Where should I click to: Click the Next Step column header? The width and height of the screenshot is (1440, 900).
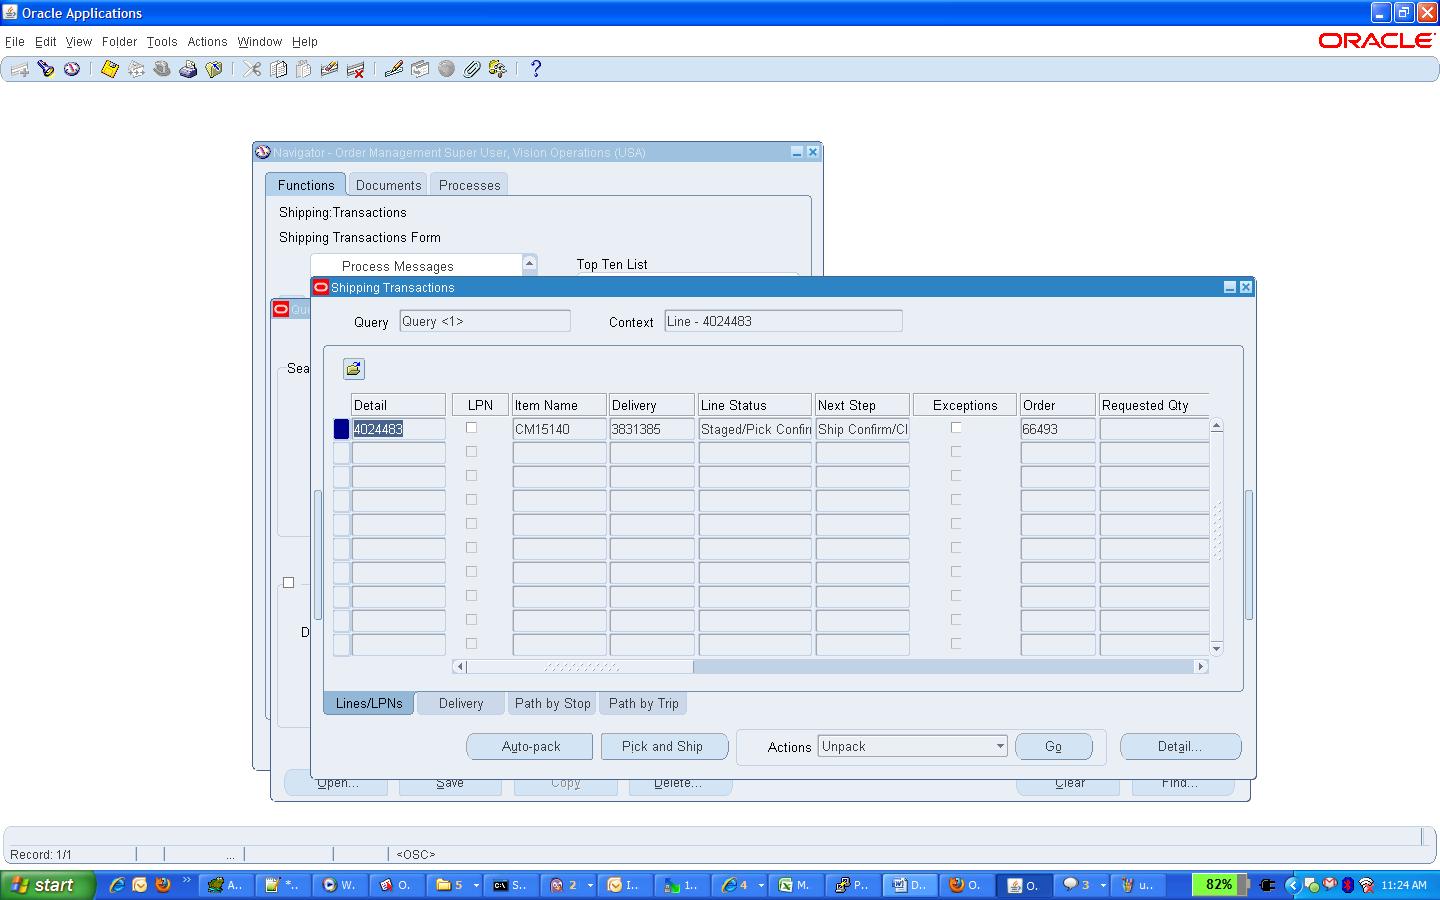pyautogui.click(x=862, y=405)
